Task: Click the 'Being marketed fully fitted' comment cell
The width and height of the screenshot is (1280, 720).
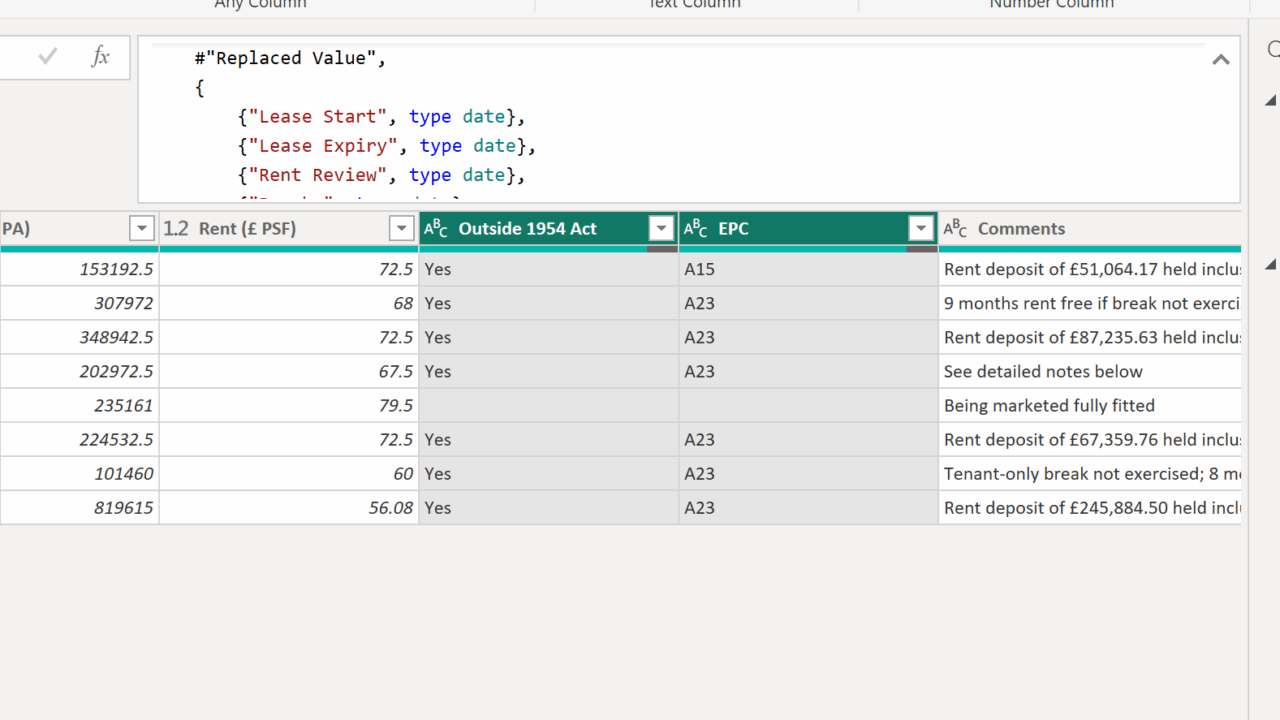Action: point(1088,406)
